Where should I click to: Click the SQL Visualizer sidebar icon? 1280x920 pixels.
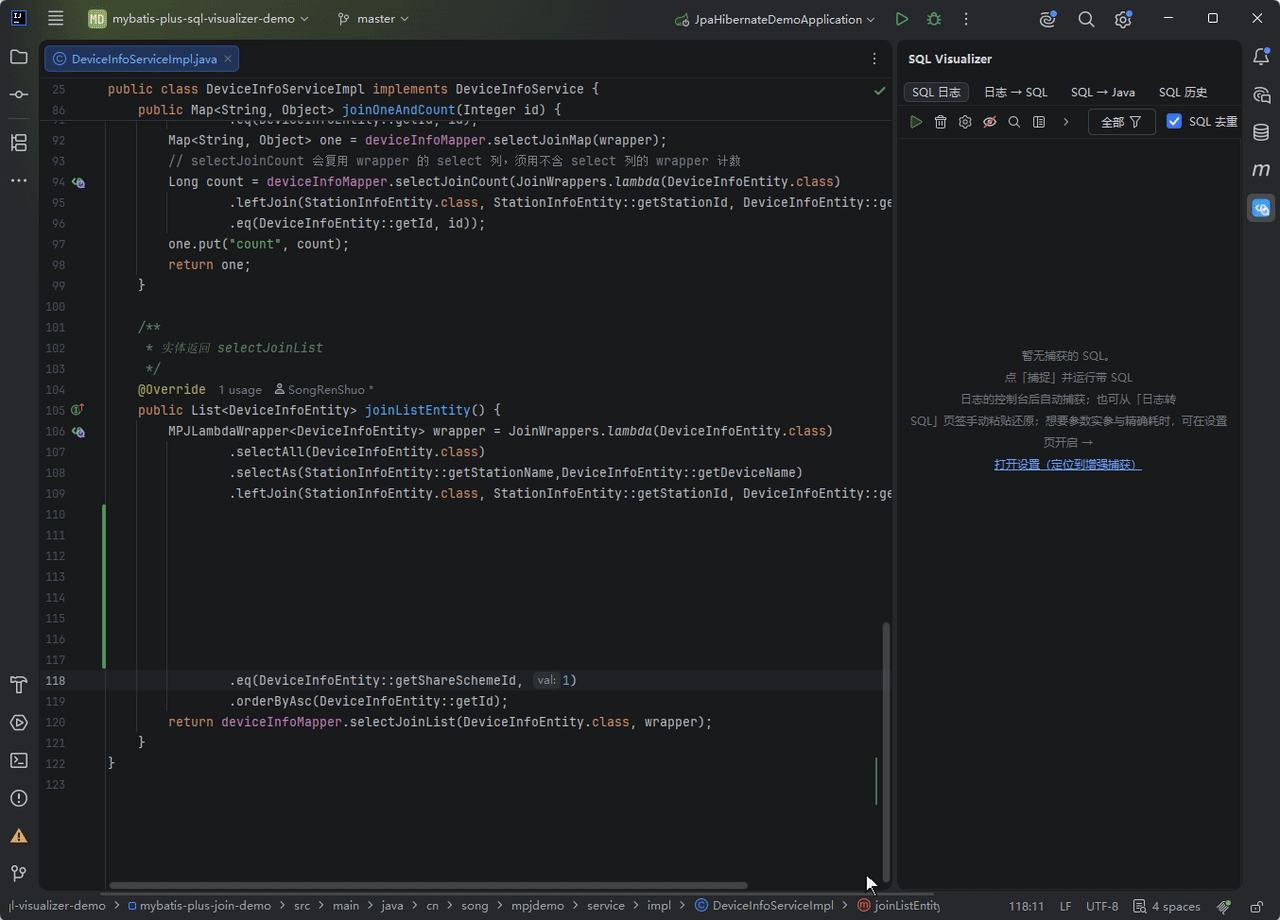[1261, 208]
